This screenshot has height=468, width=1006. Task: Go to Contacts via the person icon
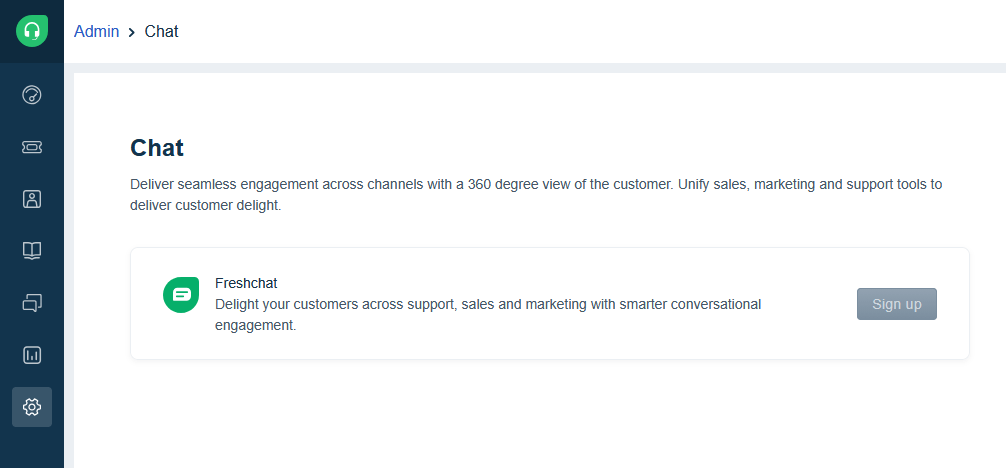(32, 198)
